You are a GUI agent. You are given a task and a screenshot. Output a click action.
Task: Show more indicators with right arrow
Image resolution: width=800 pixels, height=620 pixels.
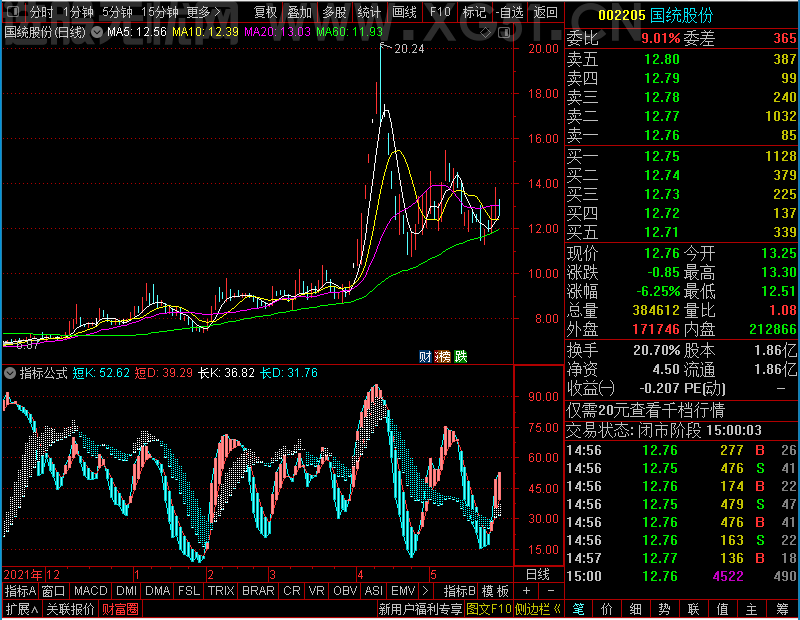pyautogui.click(x=425, y=590)
